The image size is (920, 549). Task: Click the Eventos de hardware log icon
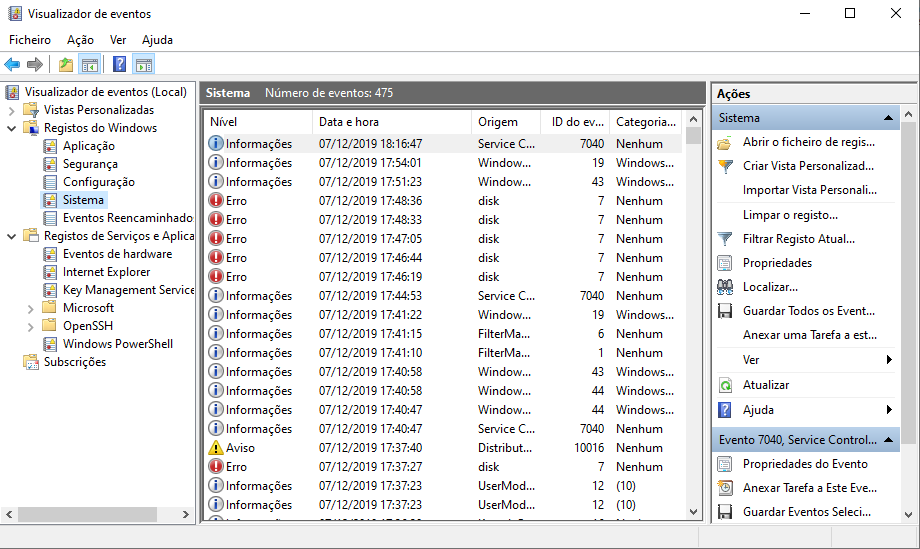coord(51,254)
